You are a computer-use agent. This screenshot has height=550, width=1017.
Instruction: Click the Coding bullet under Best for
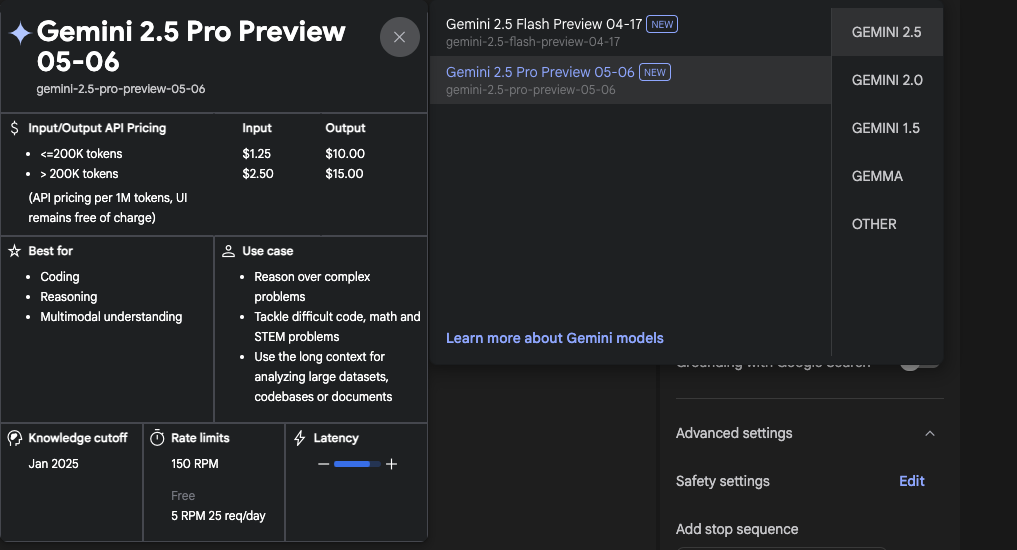coord(60,277)
